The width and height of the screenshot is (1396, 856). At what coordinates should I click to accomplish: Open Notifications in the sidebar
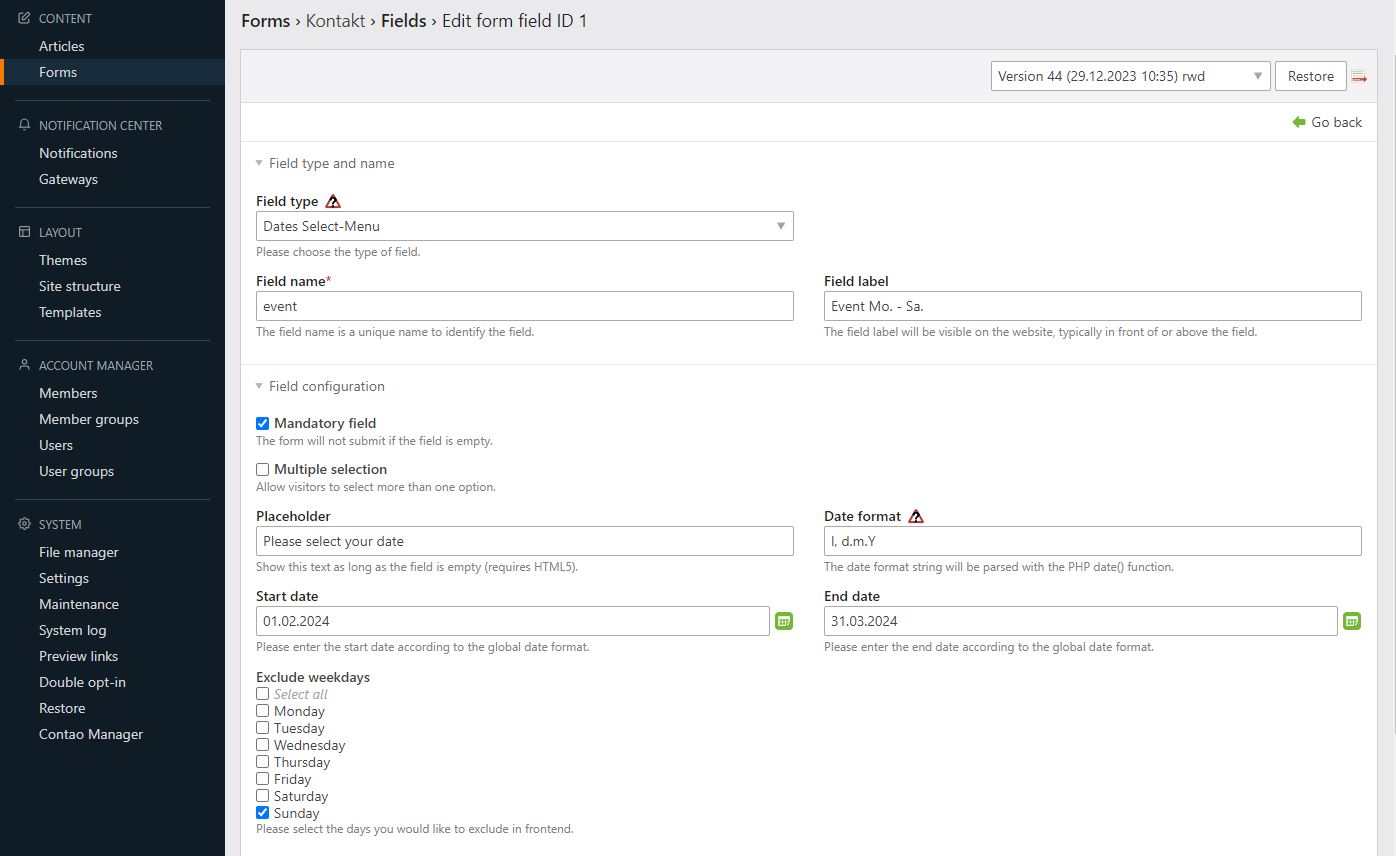78,153
